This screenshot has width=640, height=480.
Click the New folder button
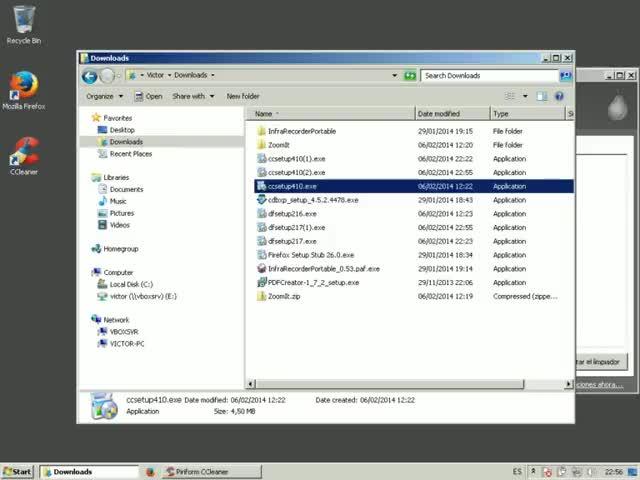(243, 96)
